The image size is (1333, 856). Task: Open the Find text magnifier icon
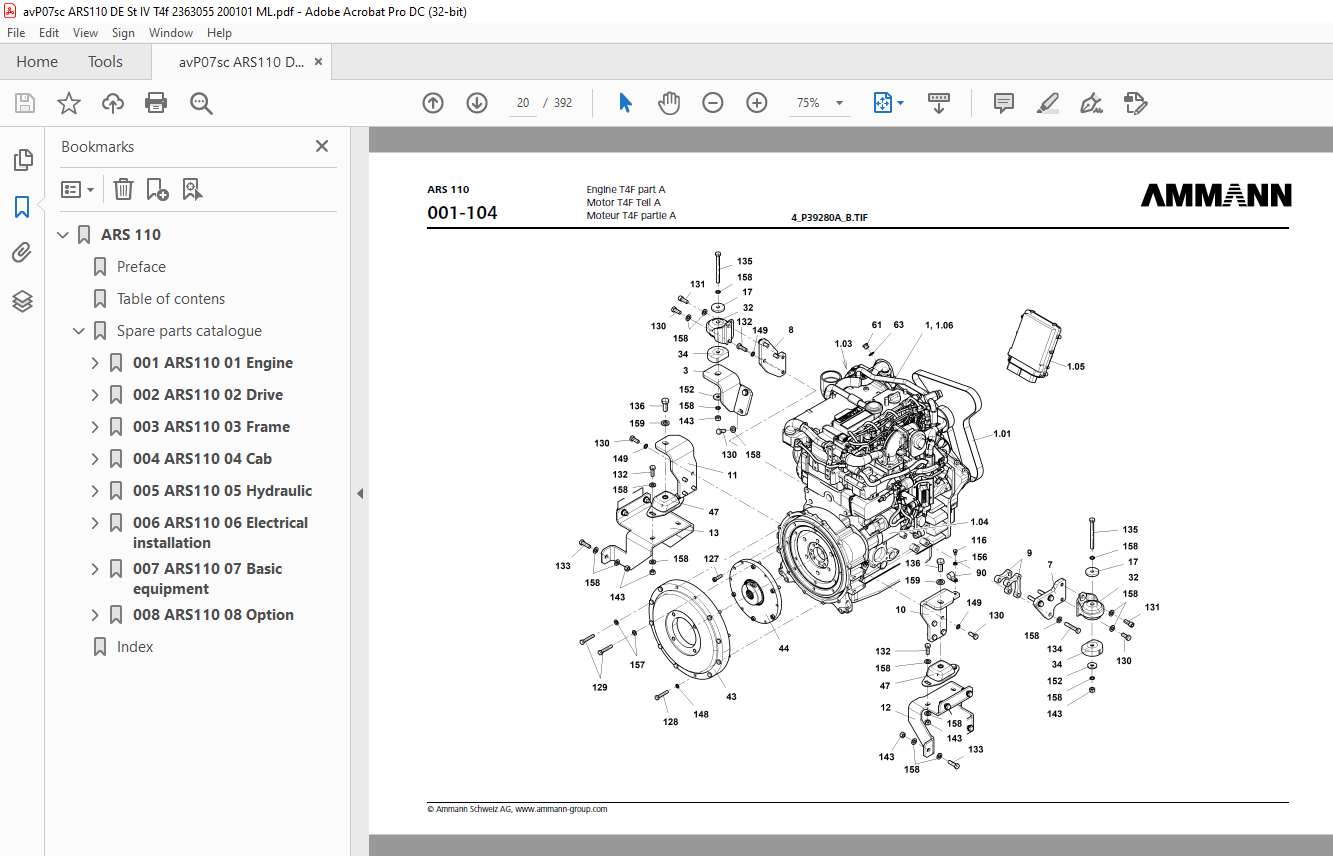pos(201,103)
